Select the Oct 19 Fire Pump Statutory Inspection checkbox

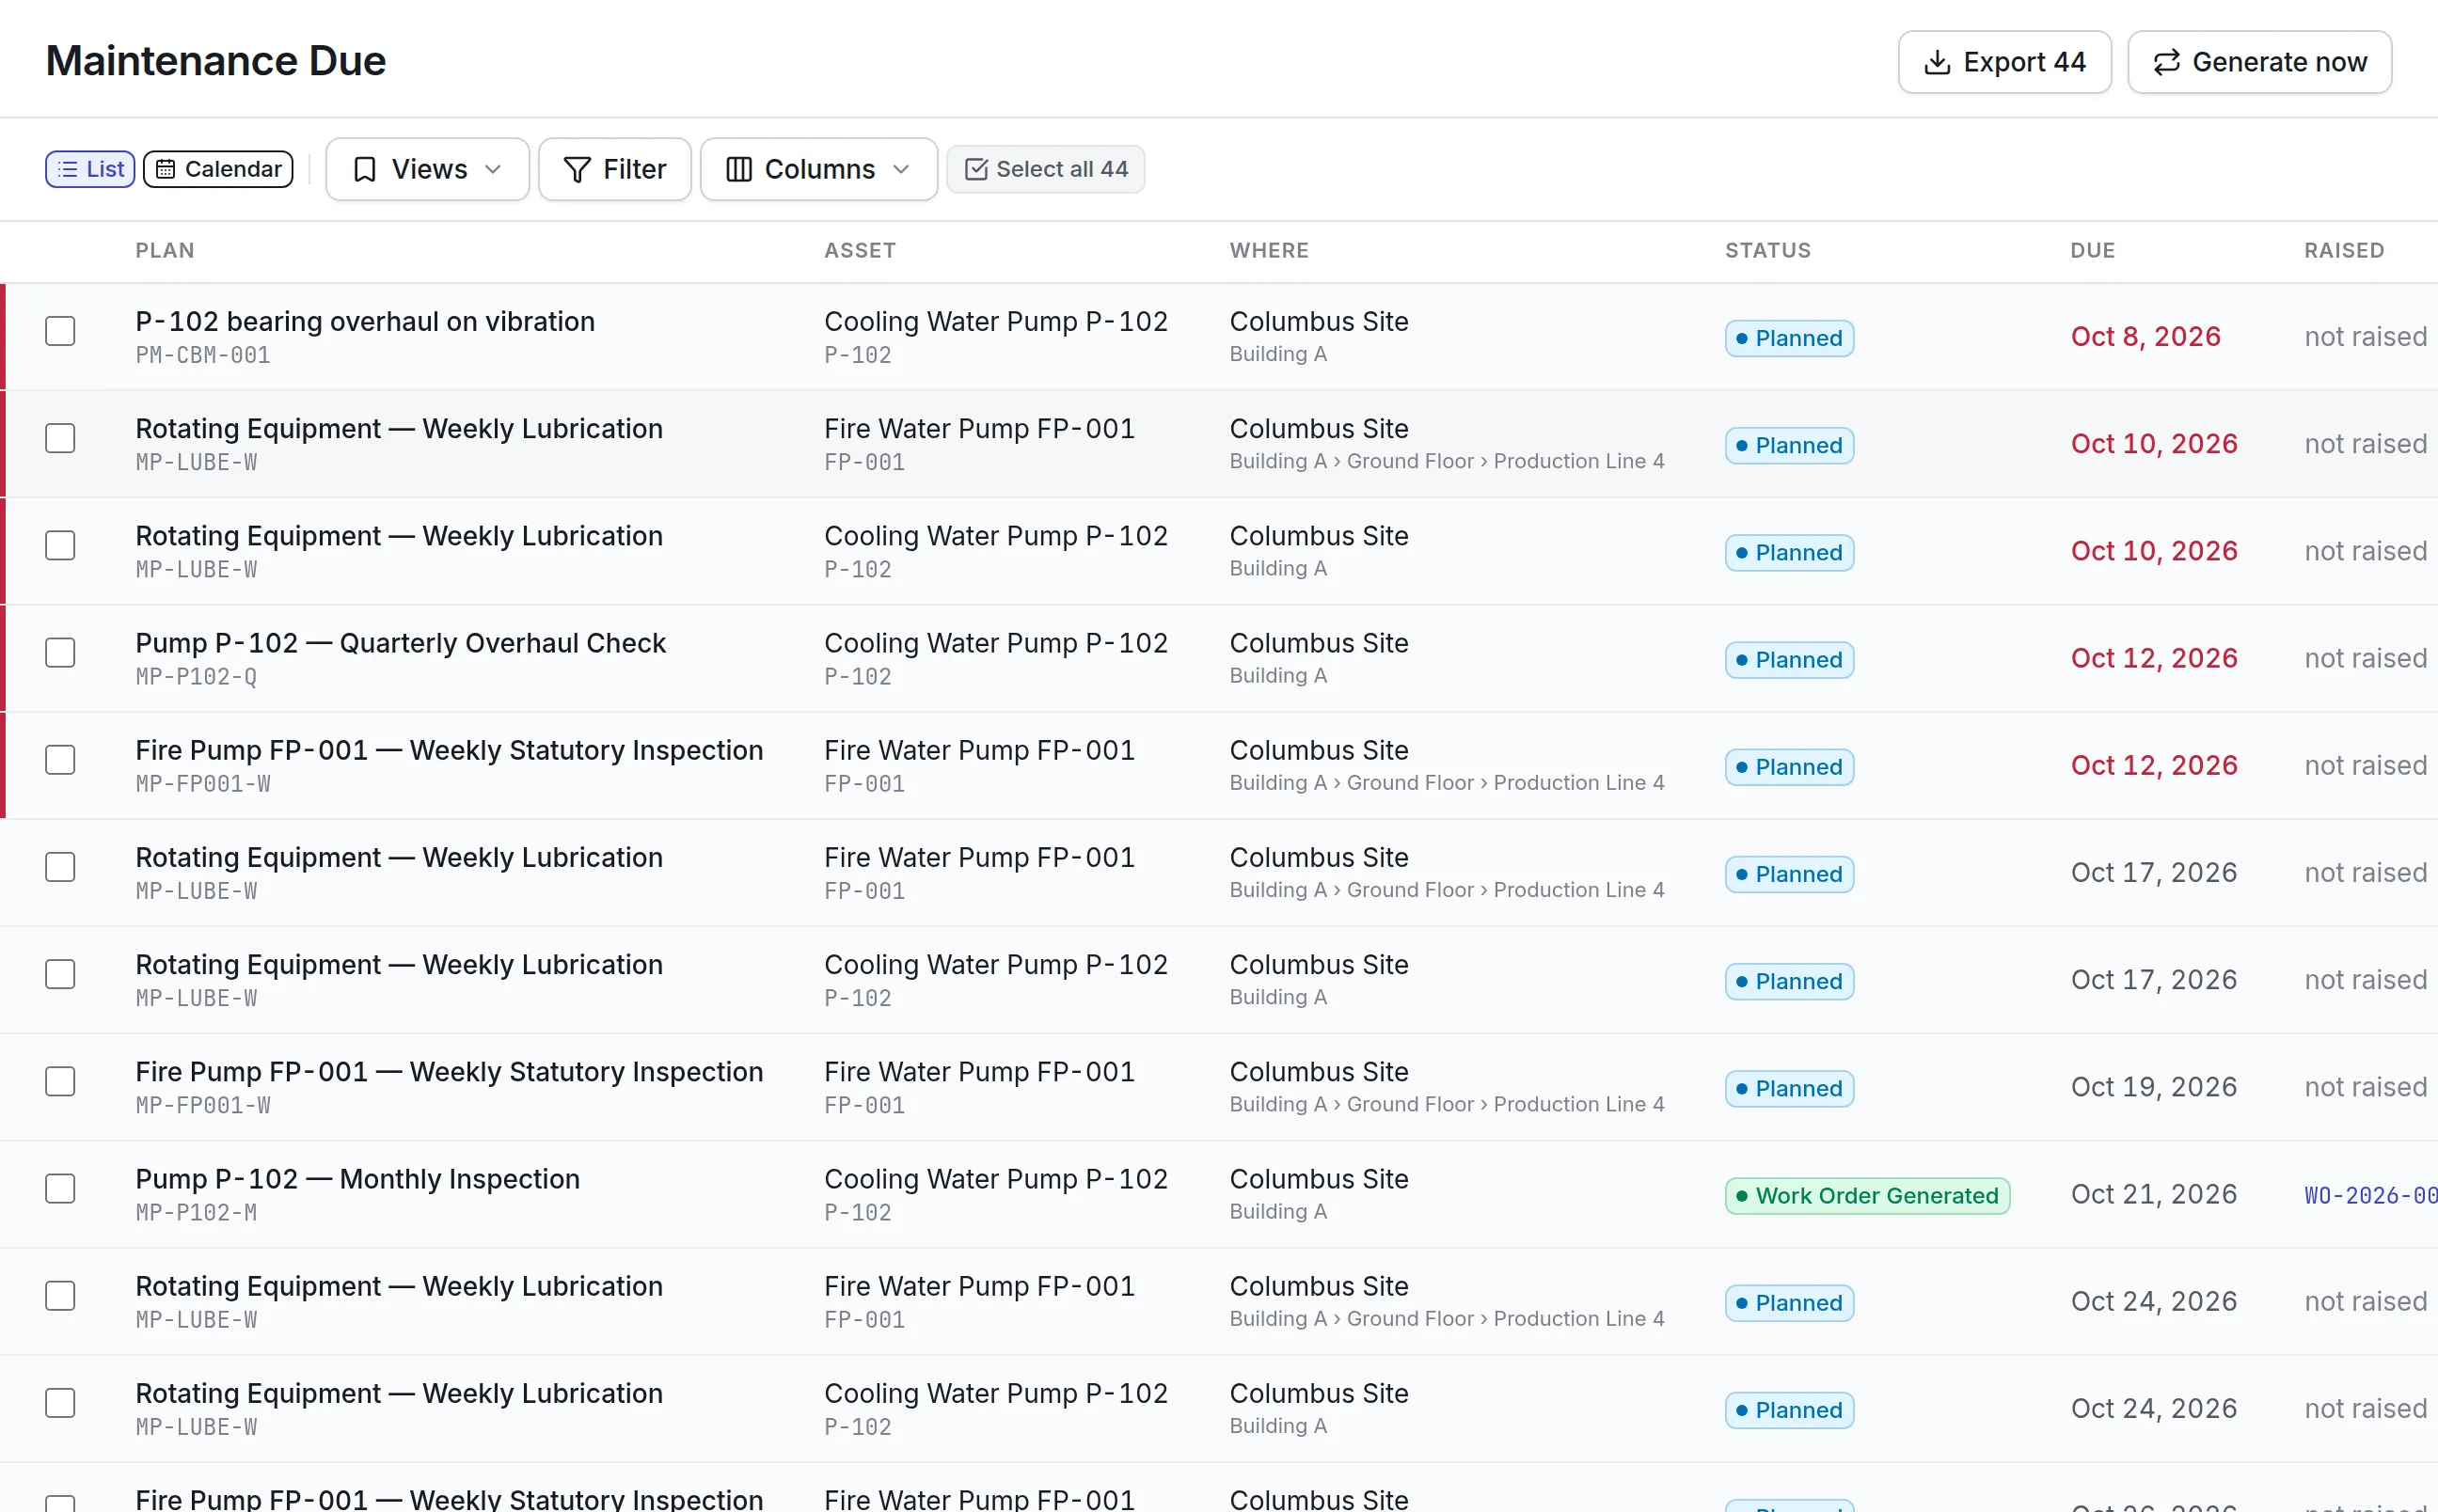(x=60, y=1082)
